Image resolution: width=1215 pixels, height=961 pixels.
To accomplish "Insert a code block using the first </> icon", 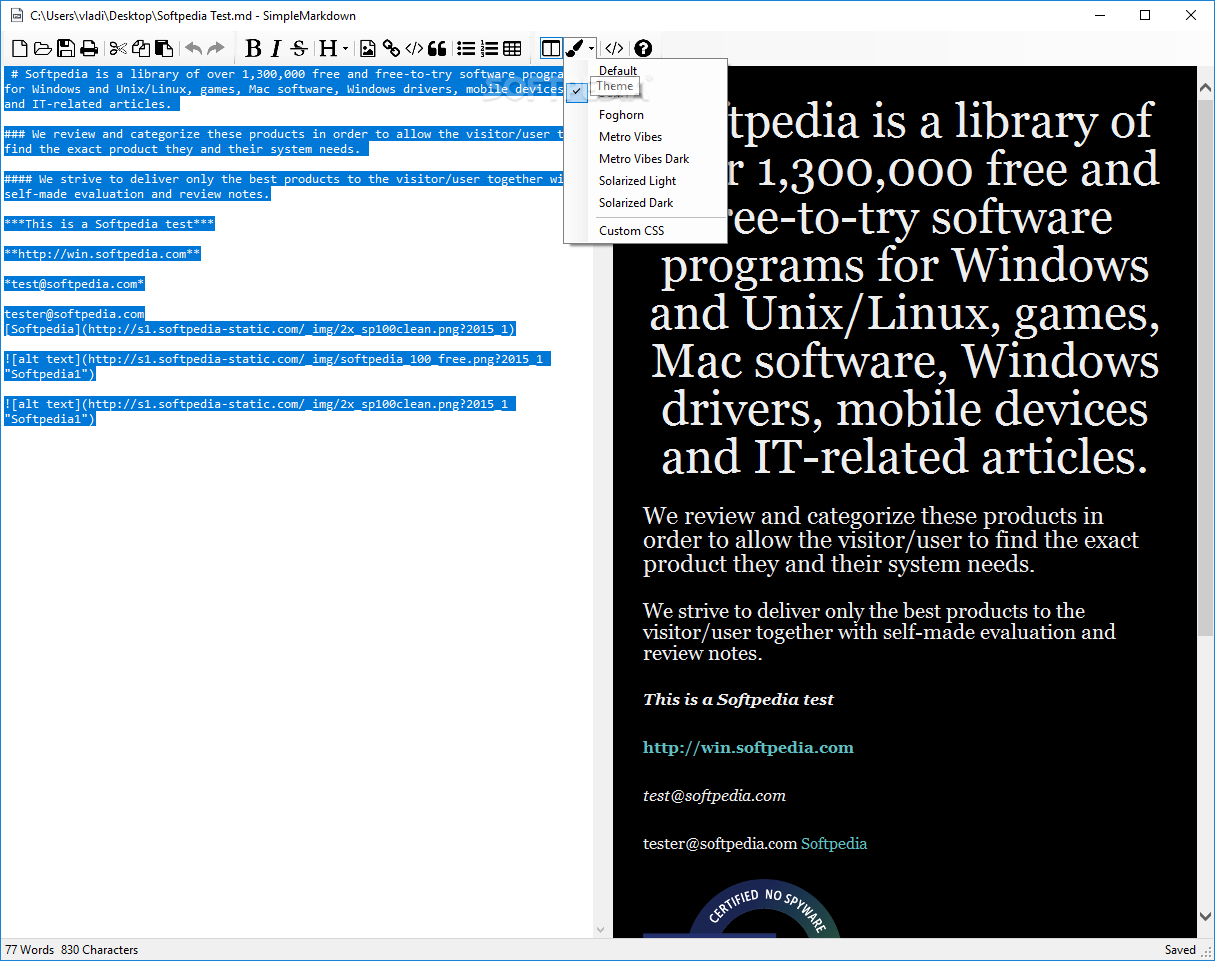I will (414, 48).
